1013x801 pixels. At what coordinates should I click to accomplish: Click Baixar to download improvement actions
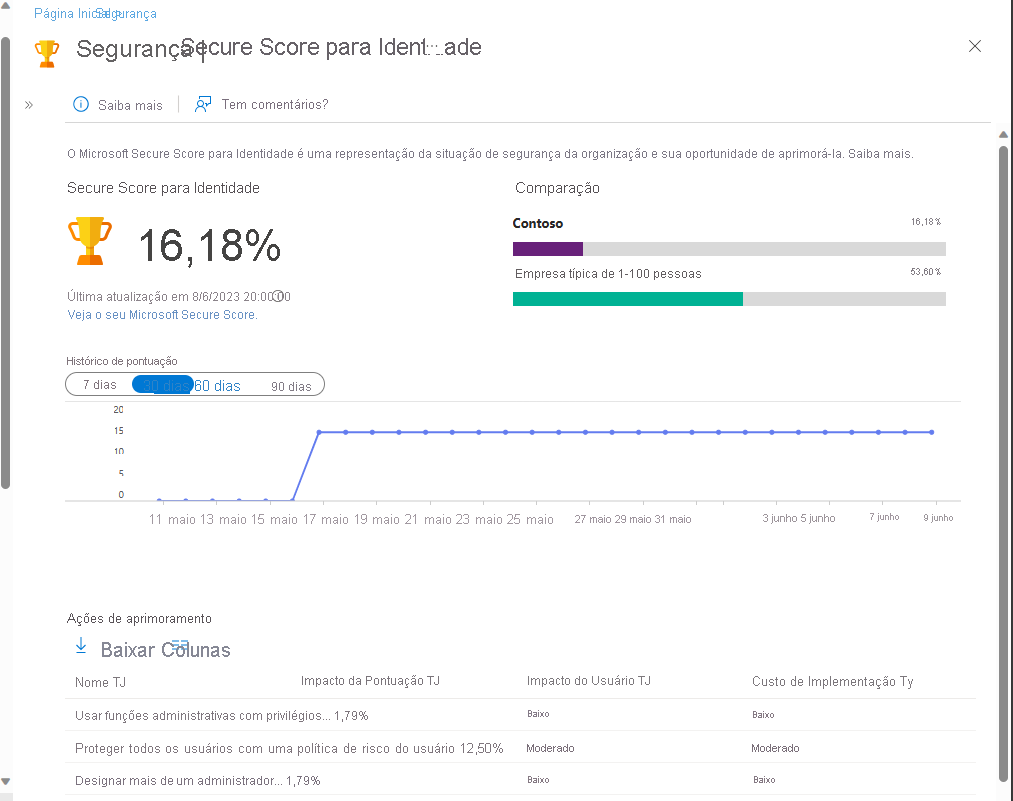127,650
